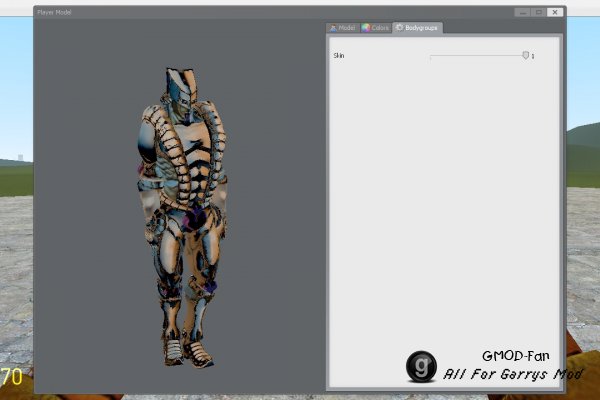Click the Player Model title bar text
The width and height of the screenshot is (600, 400).
point(54,12)
